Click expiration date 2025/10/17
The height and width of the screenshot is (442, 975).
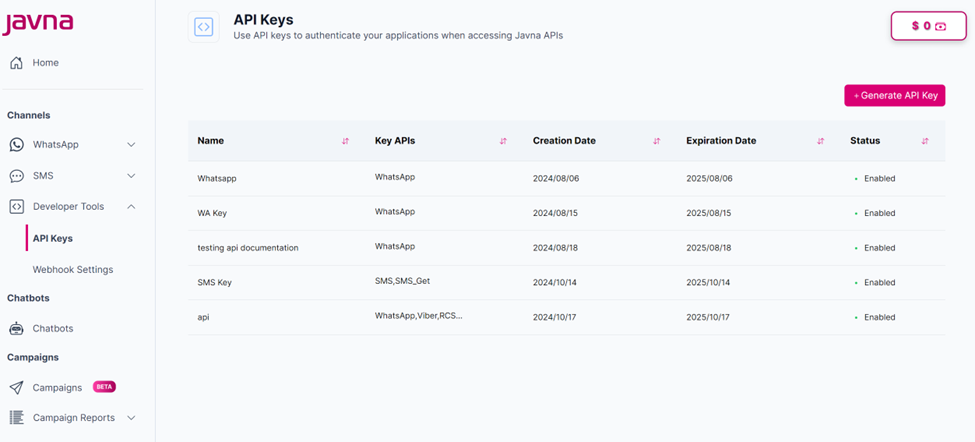tap(708, 317)
